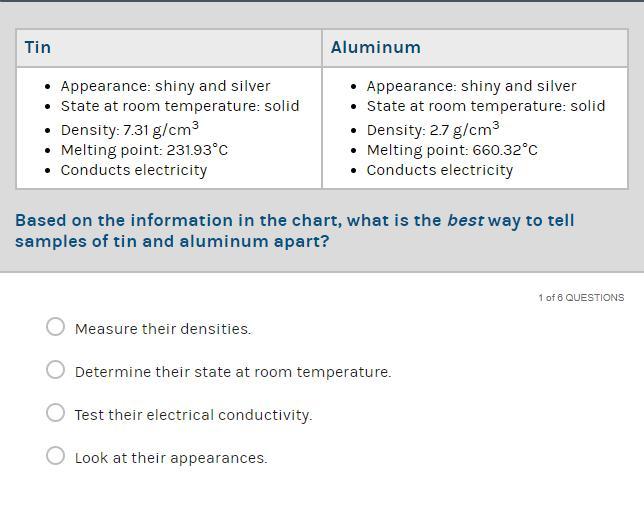This screenshot has height=505, width=644.
Task: Click the question prompt heading text
Action: [294, 231]
